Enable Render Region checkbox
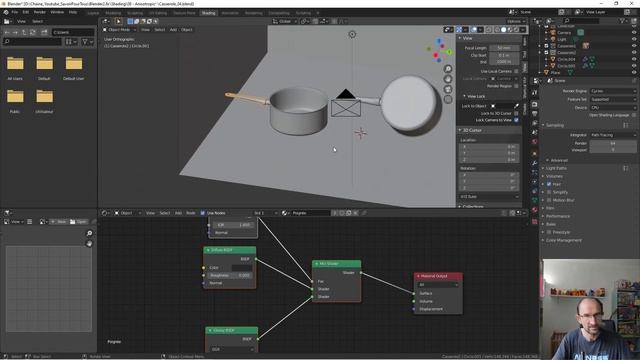This screenshot has height=360, width=640. coord(516,86)
